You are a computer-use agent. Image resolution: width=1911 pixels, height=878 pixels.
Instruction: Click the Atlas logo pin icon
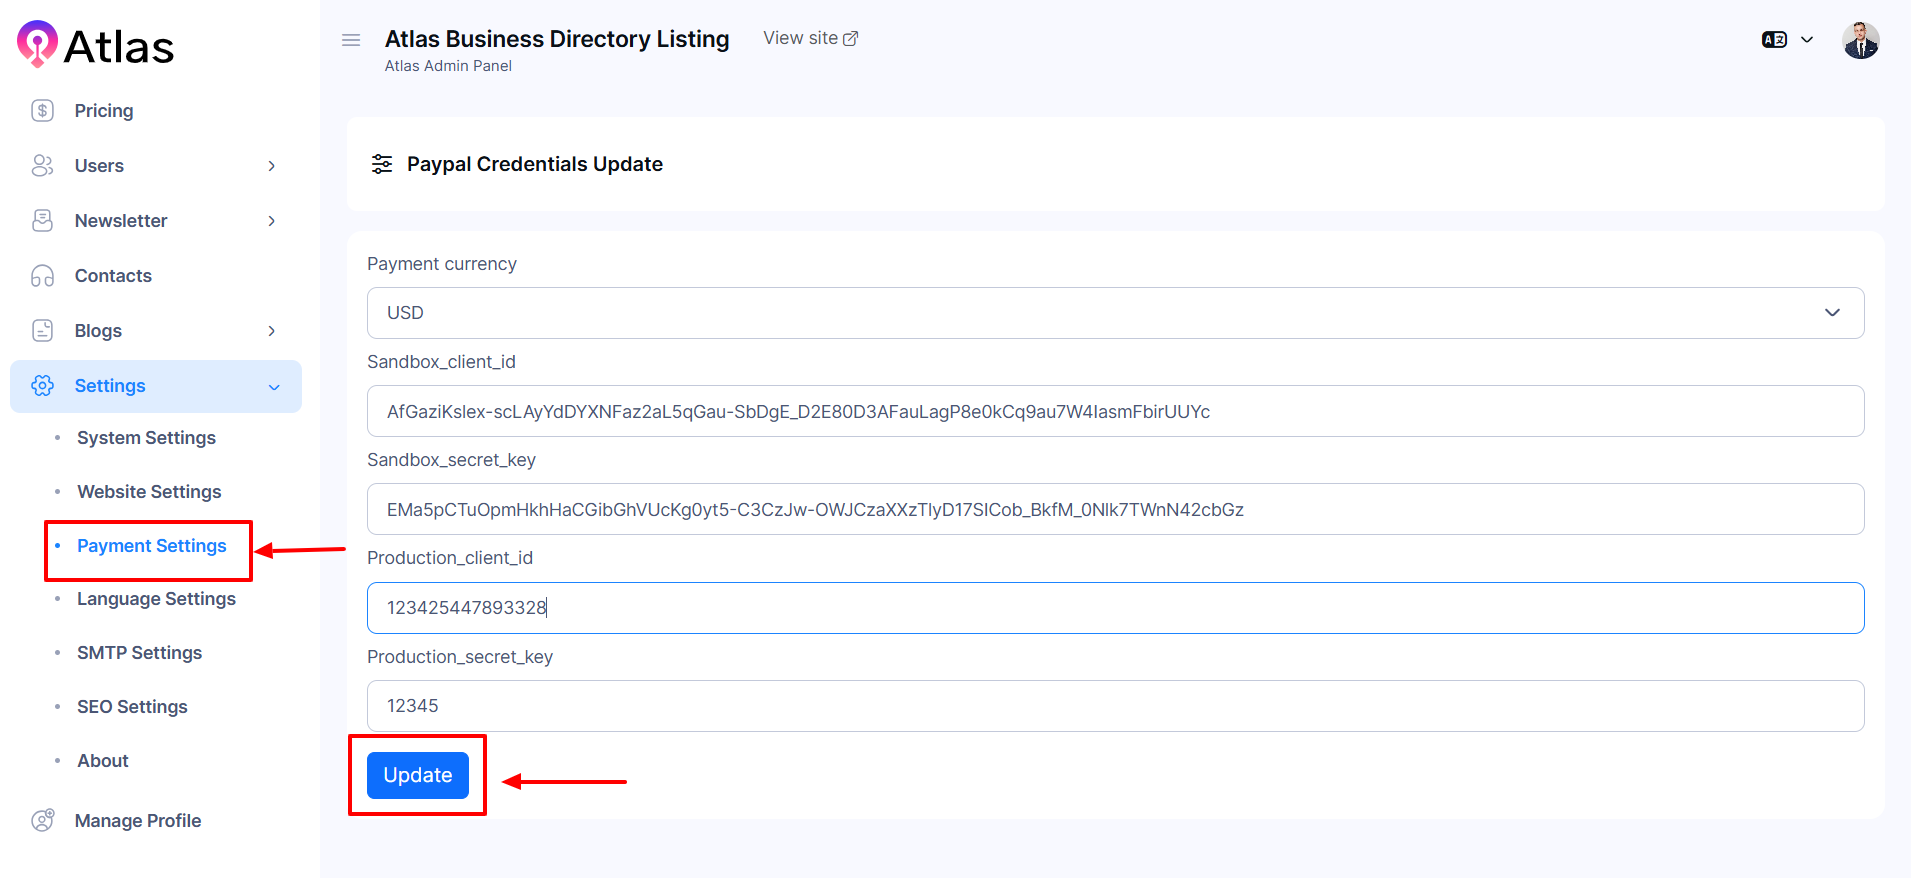coord(38,44)
